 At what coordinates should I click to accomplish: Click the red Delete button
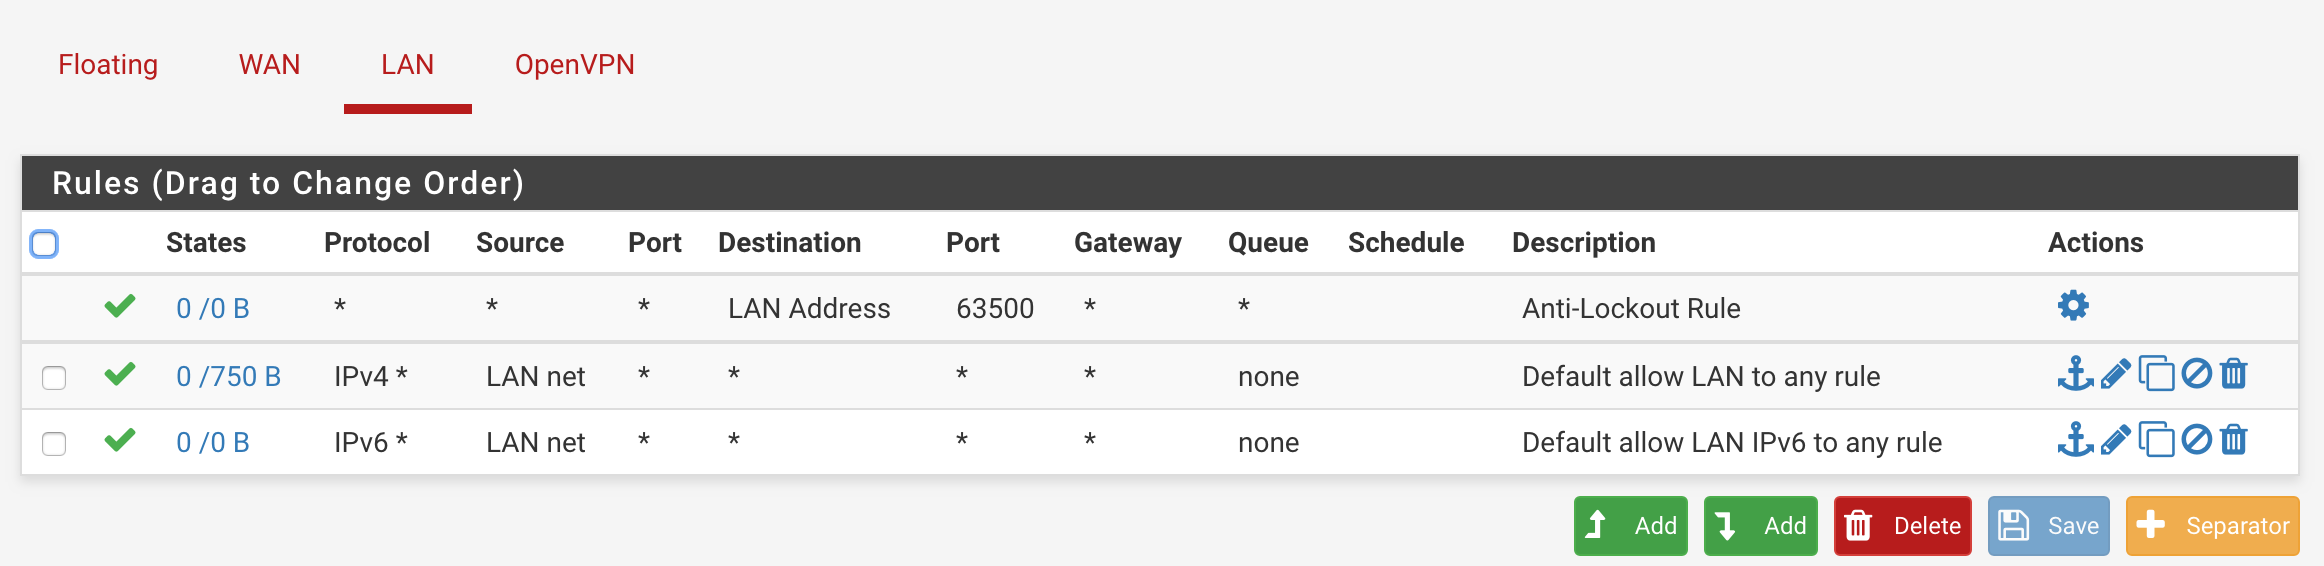coord(1902,526)
